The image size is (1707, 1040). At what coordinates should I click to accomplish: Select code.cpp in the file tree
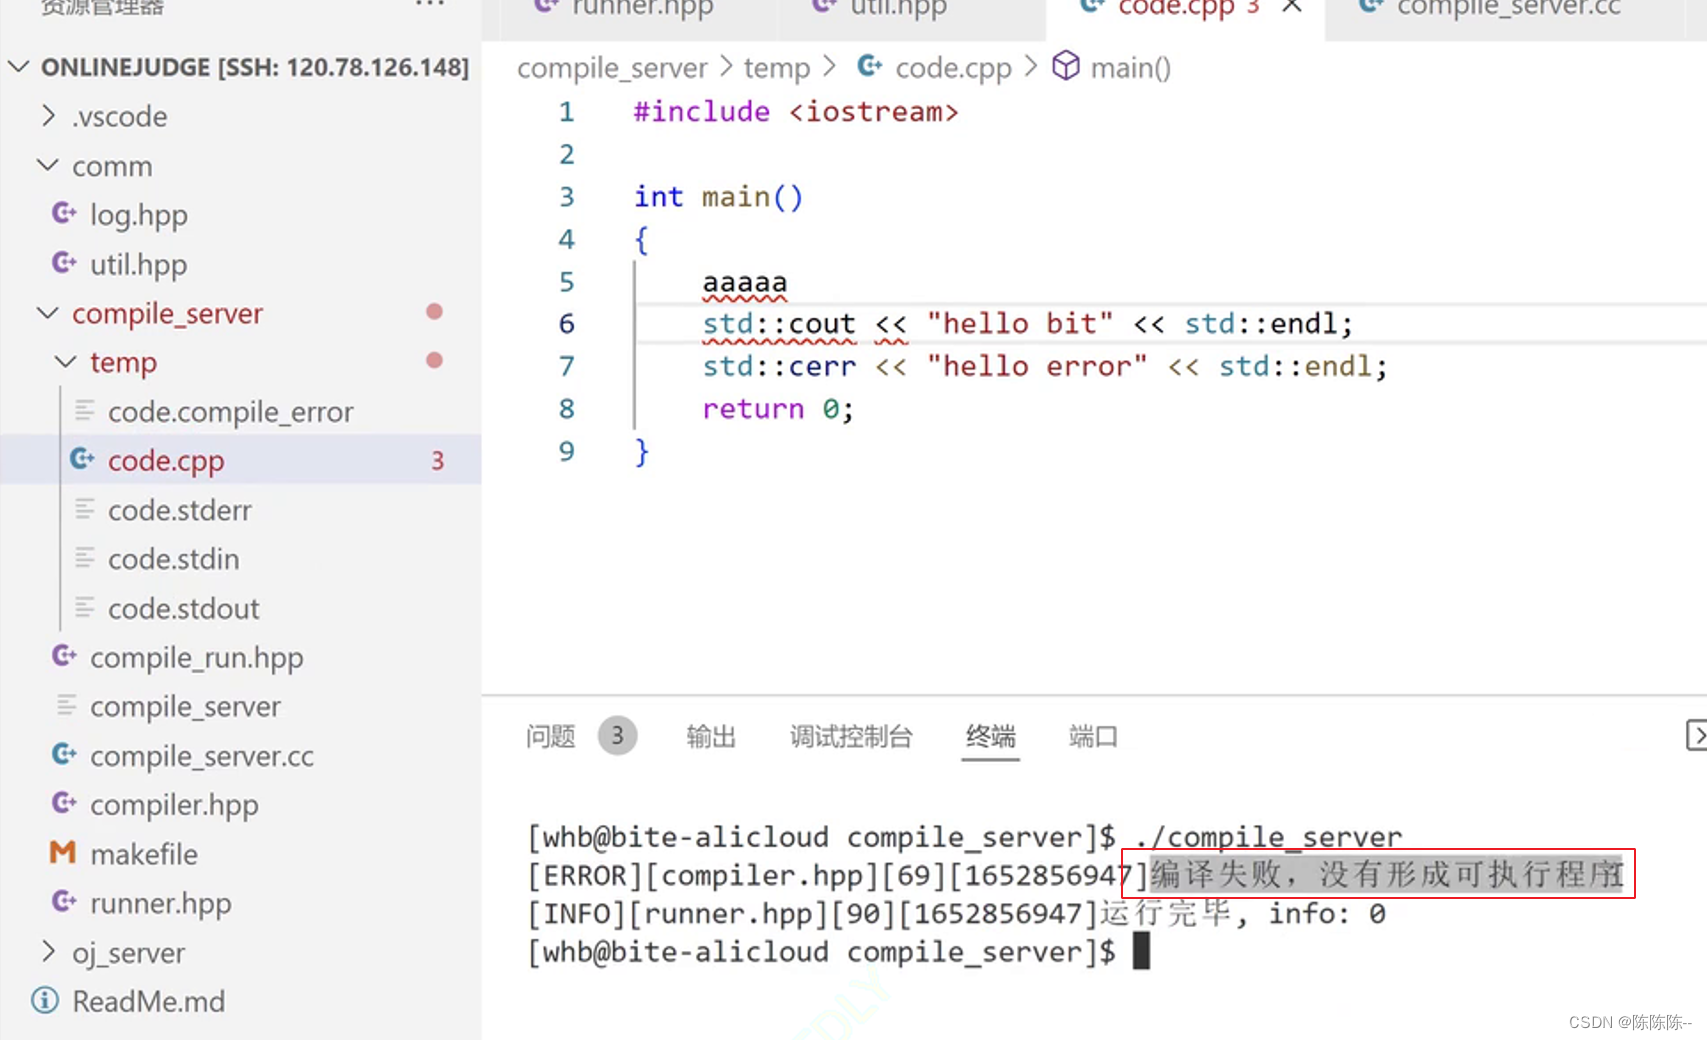pyautogui.click(x=166, y=460)
